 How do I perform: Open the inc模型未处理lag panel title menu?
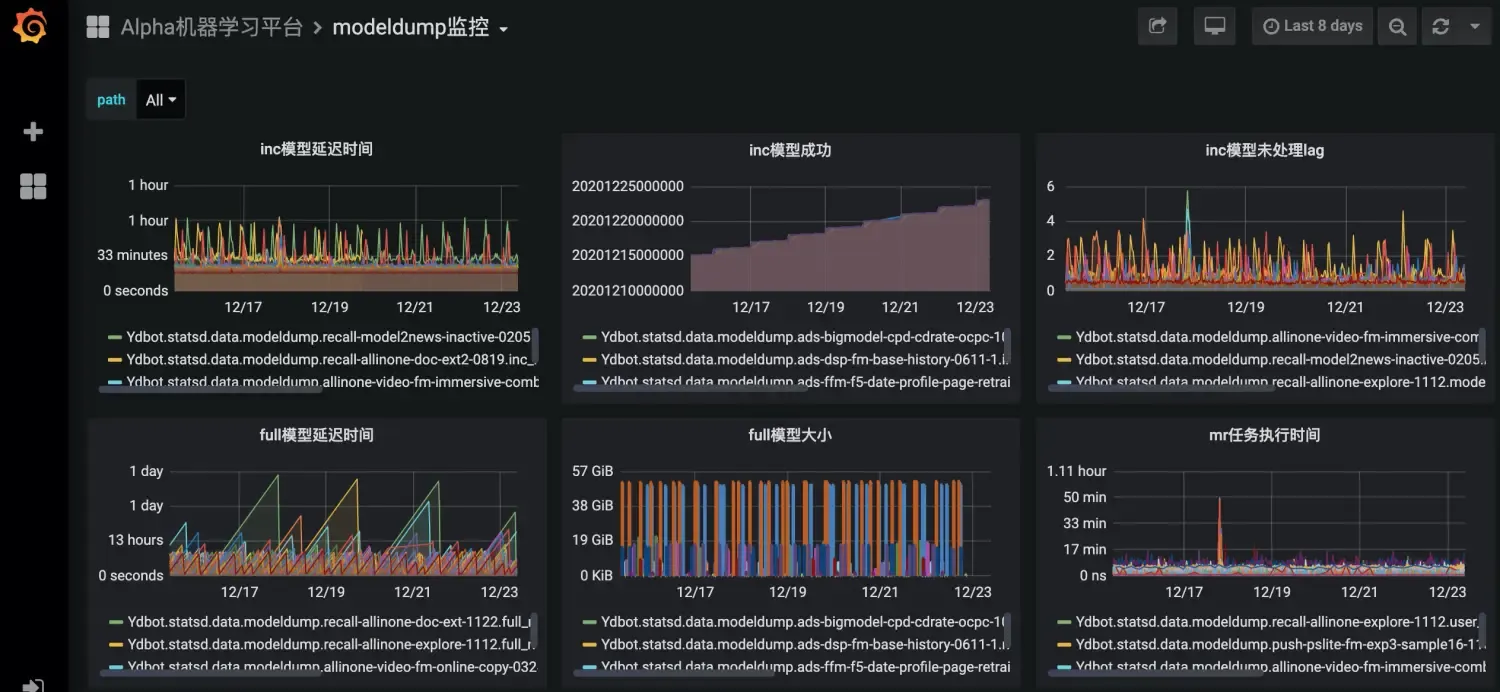pos(1264,150)
